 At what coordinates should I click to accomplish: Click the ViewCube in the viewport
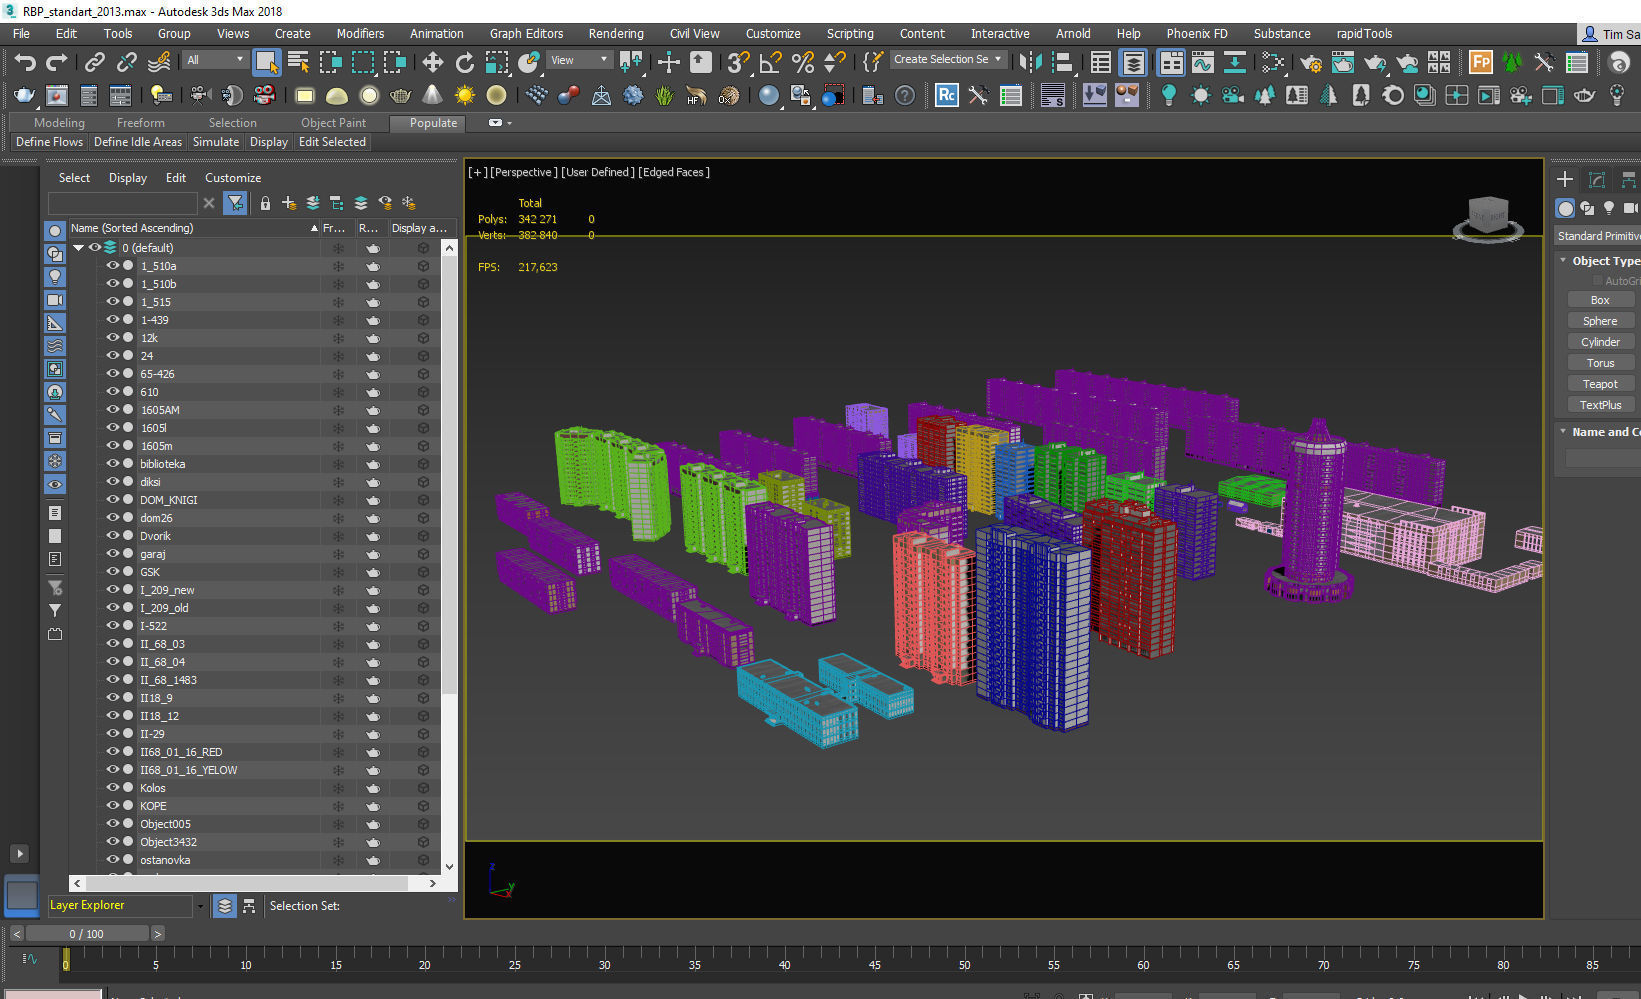click(1488, 217)
